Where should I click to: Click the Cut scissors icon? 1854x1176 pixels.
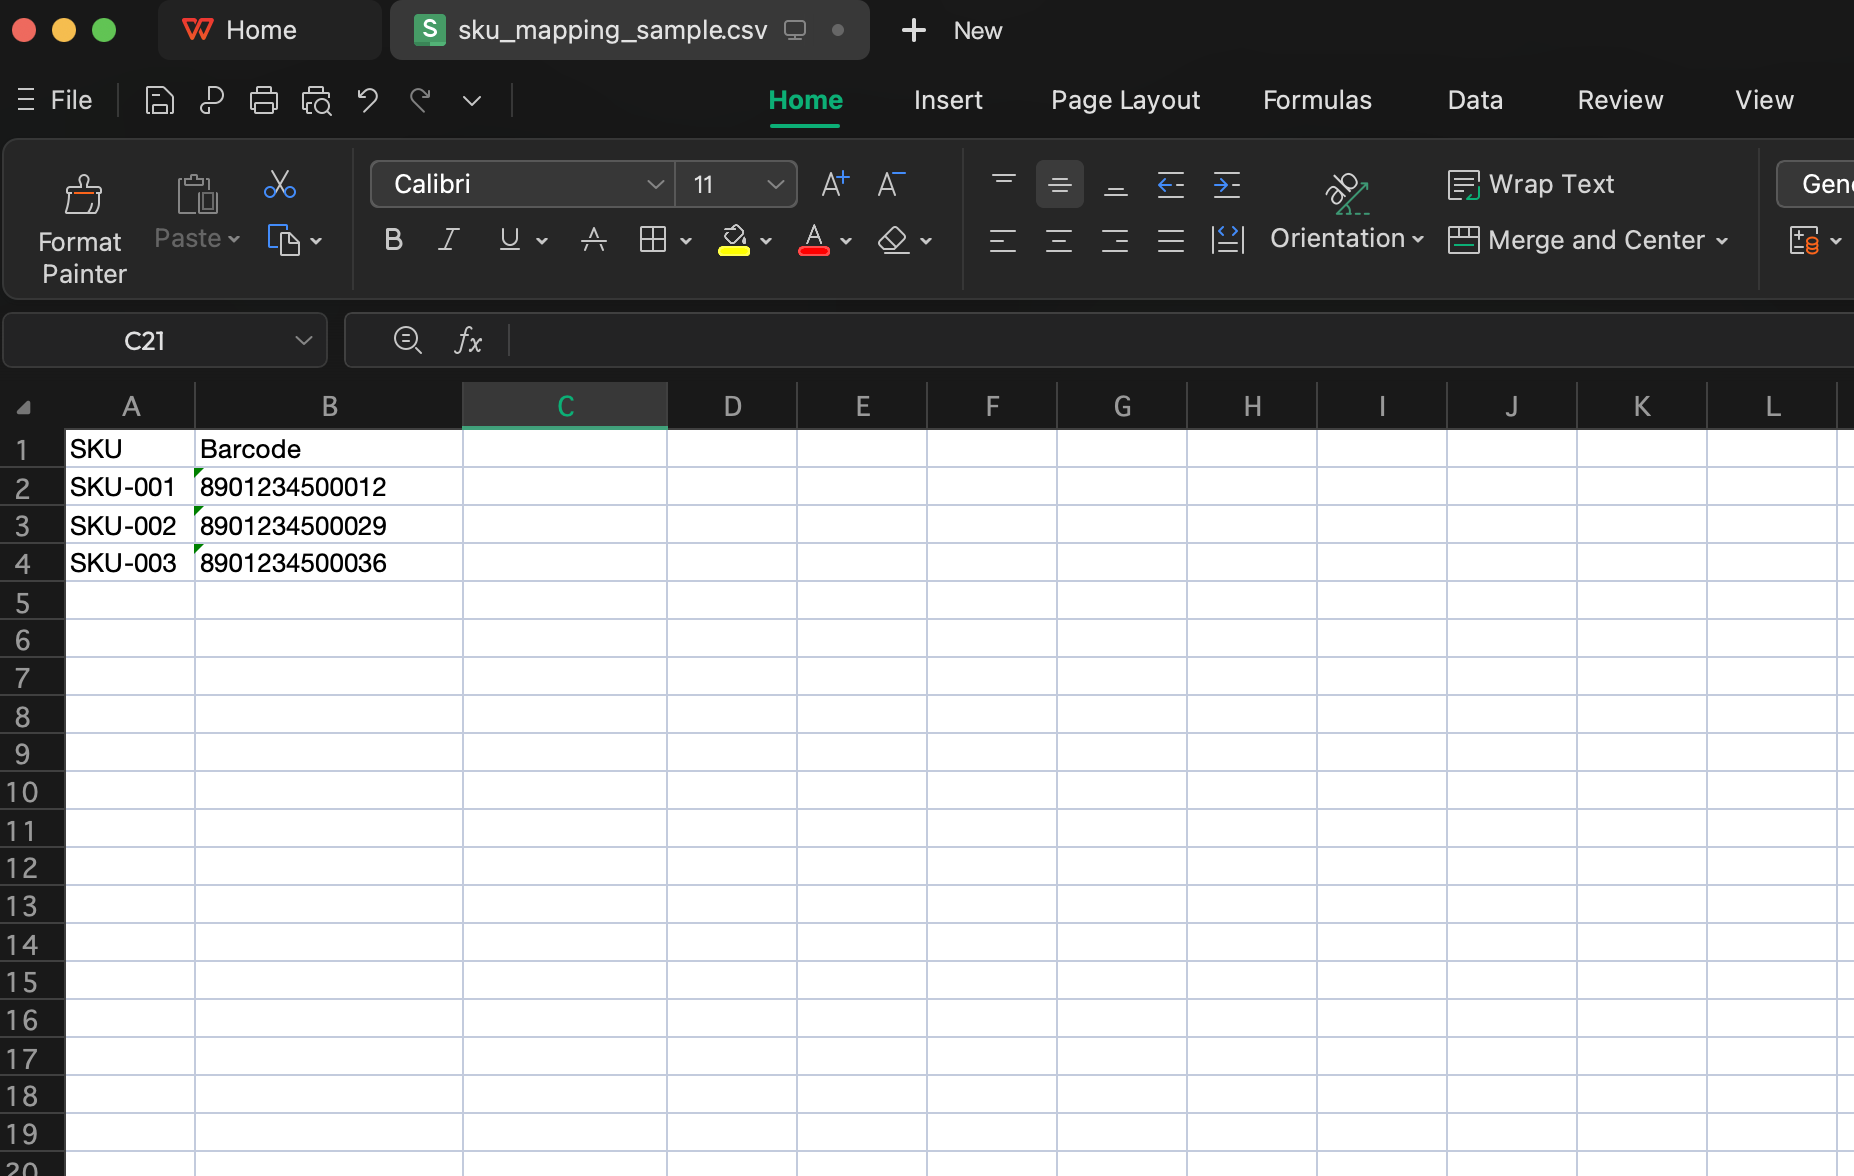tap(279, 184)
